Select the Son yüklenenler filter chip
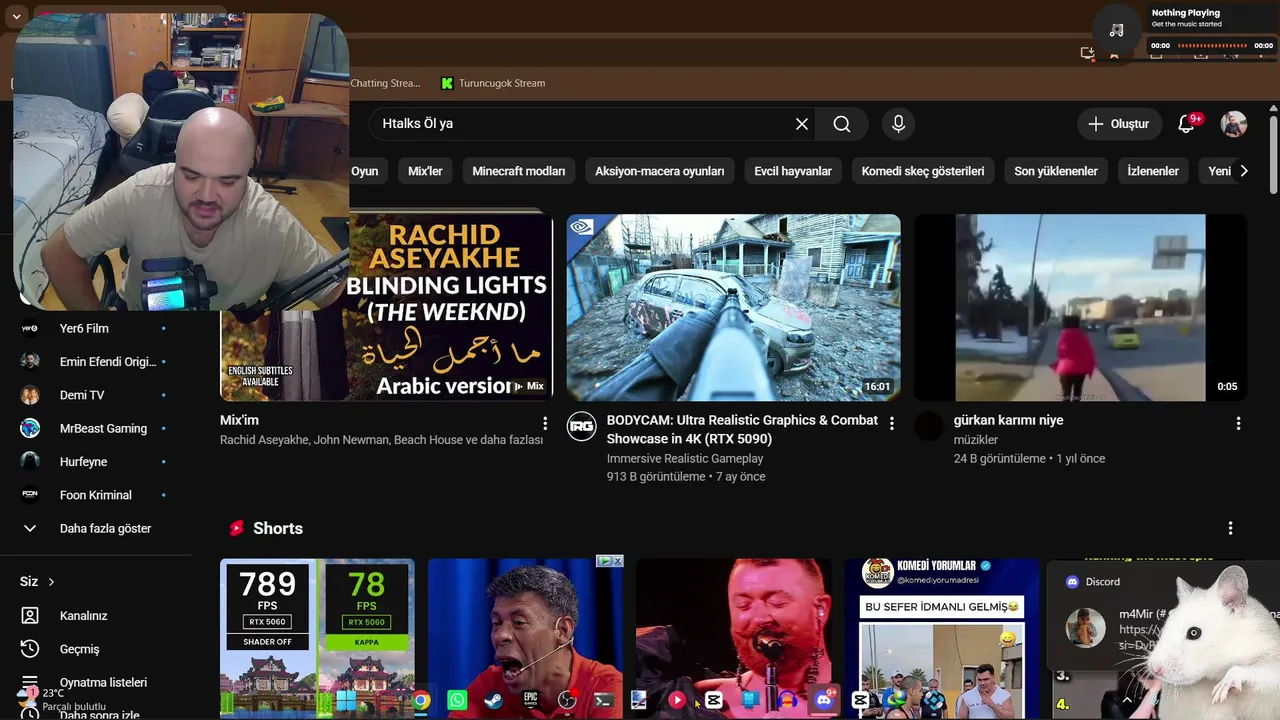Image resolution: width=1280 pixels, height=720 pixels. [1056, 171]
